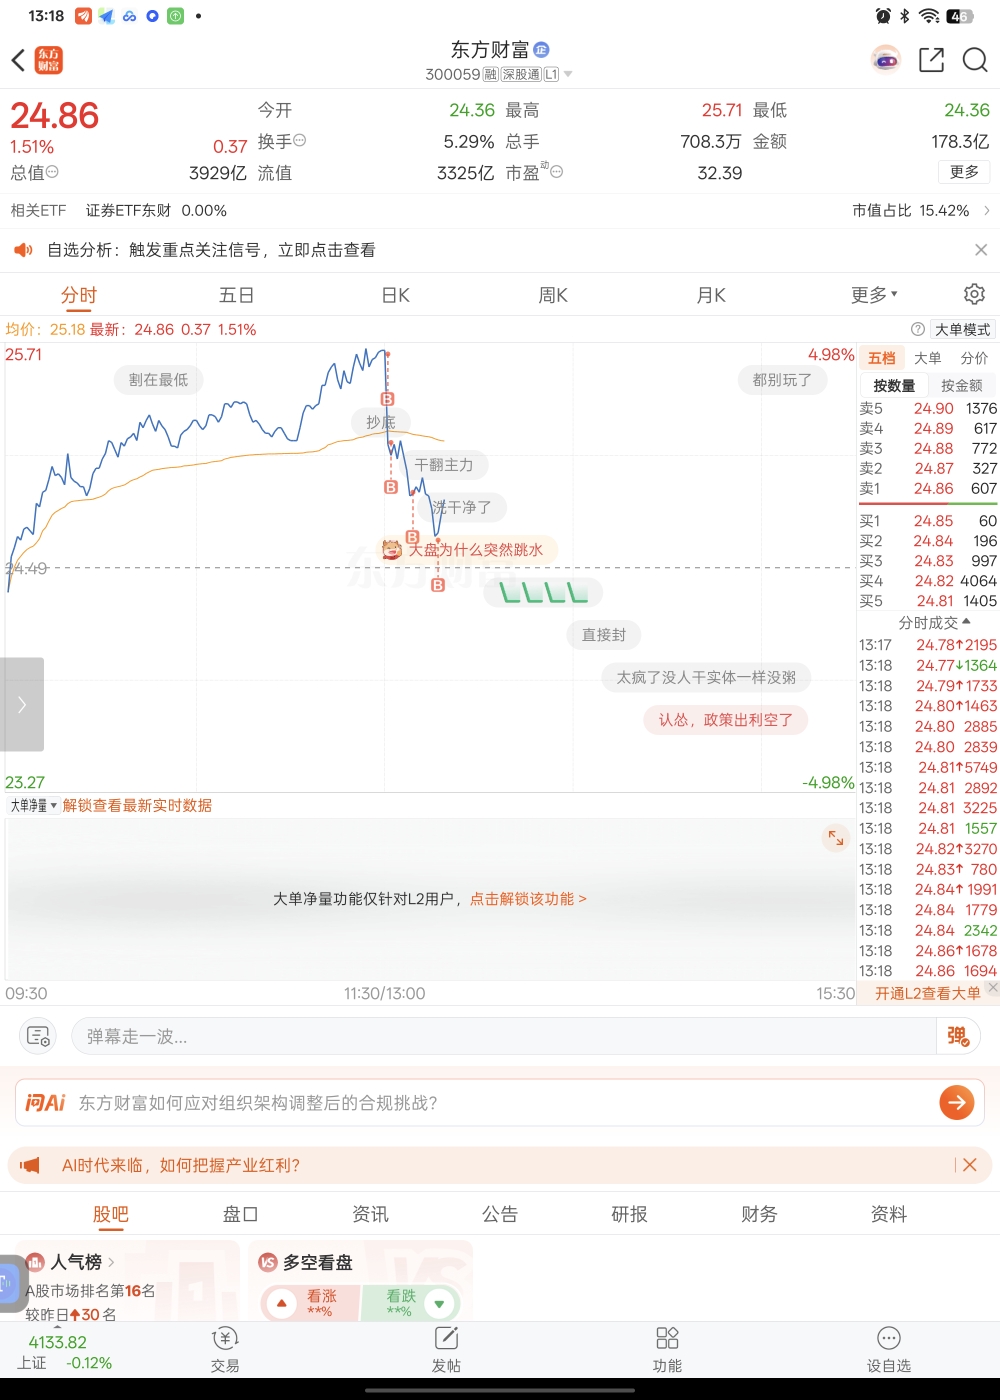Tap the back arrow icon
The image size is (1000, 1400).
tap(18, 61)
